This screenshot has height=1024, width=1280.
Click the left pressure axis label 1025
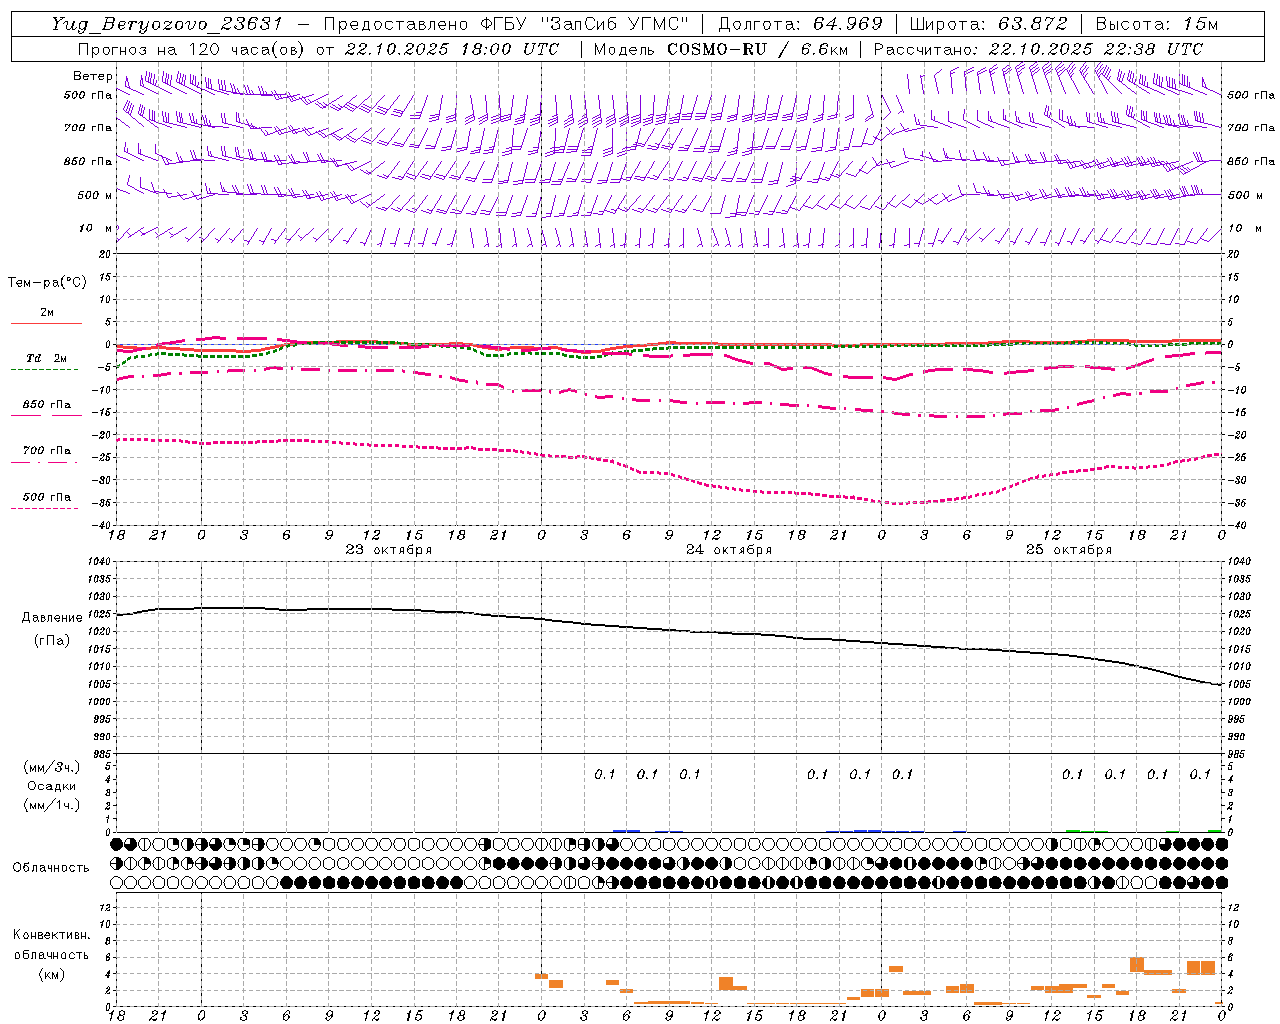97,614
